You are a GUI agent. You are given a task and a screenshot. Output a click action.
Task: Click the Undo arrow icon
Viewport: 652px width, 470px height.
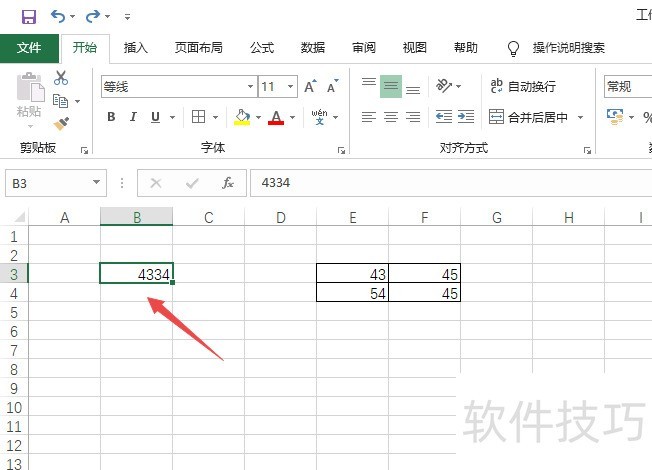click(58, 16)
